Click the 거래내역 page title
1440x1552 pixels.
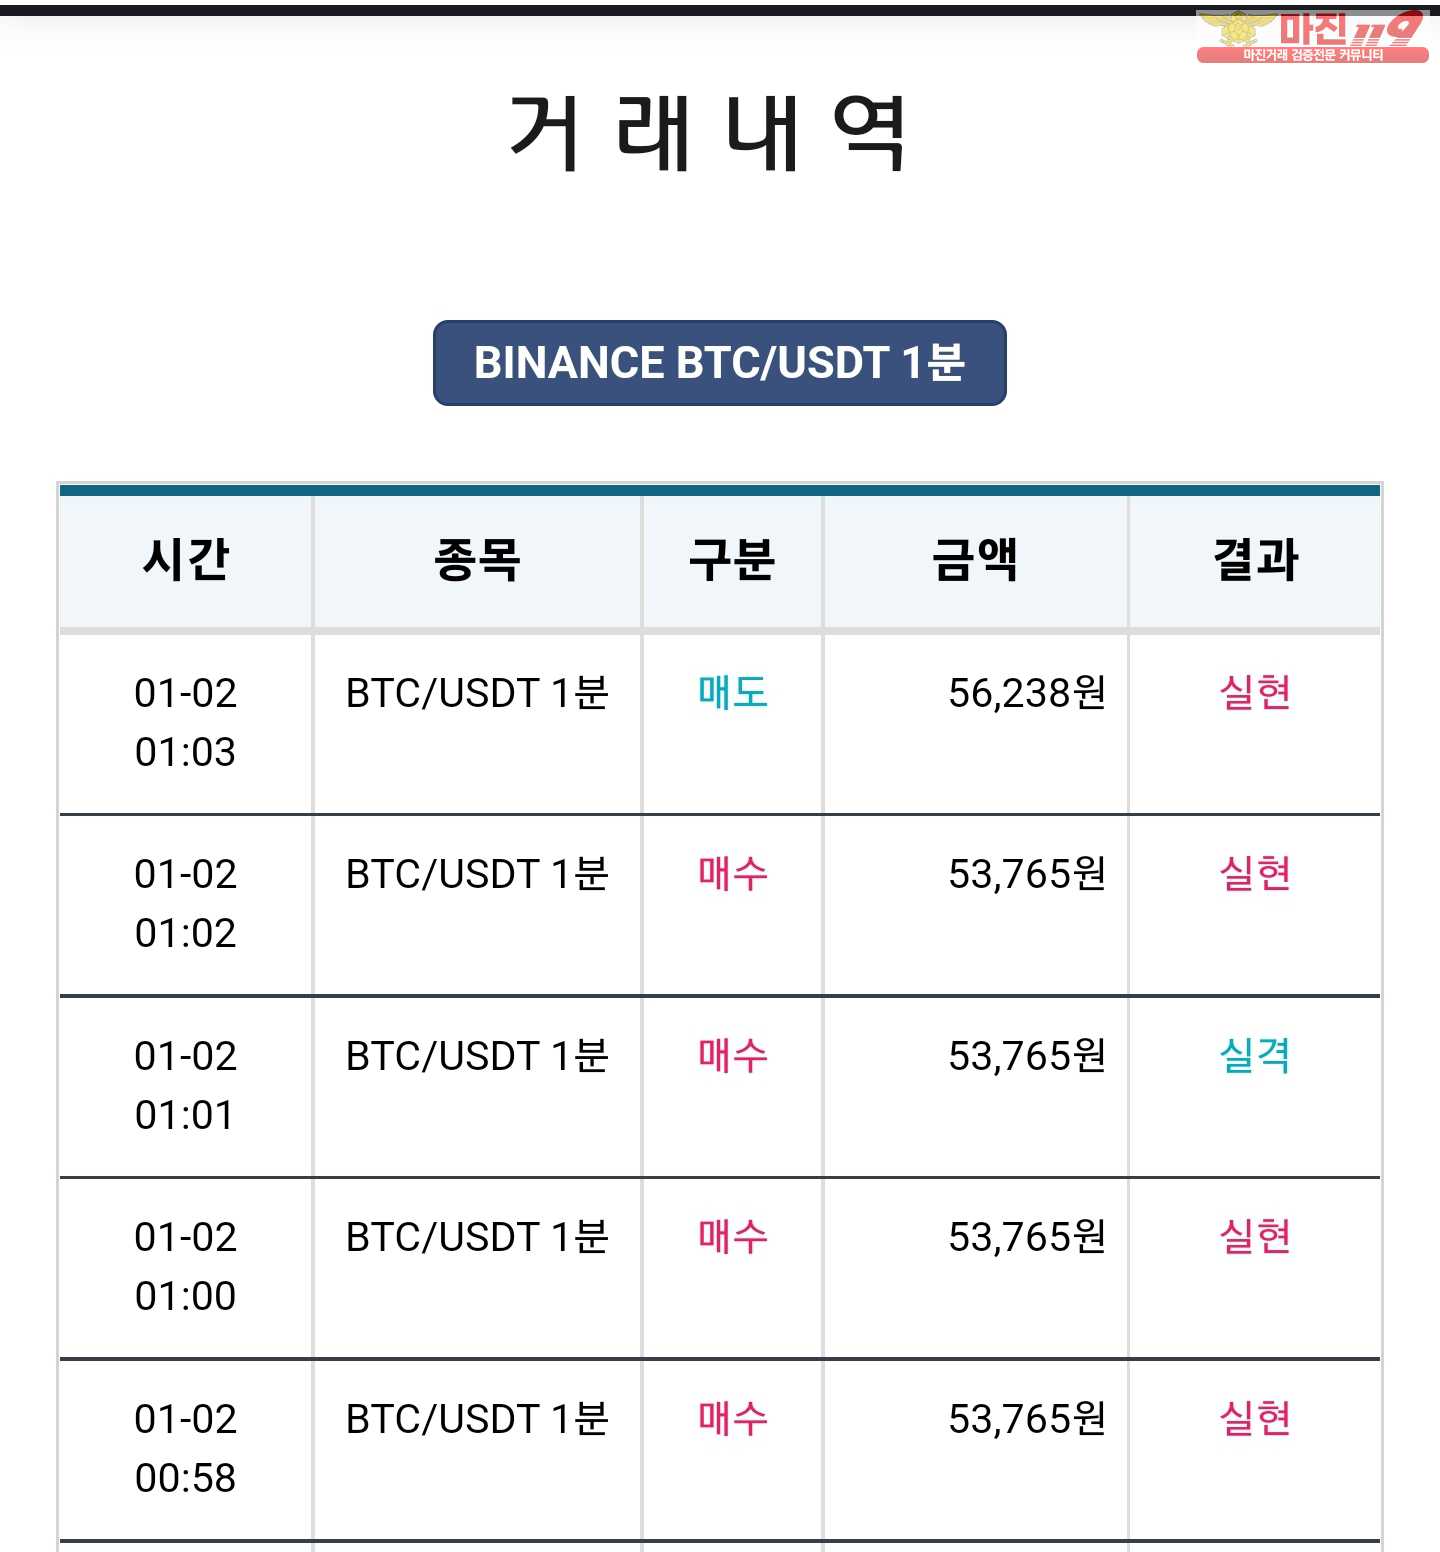coord(709,133)
